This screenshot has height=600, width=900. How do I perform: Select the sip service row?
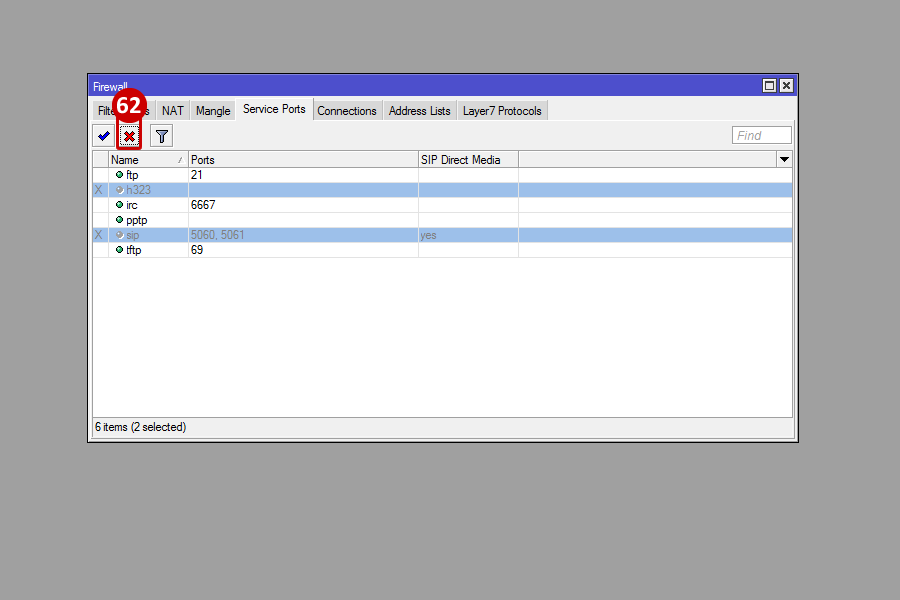[x=443, y=235]
